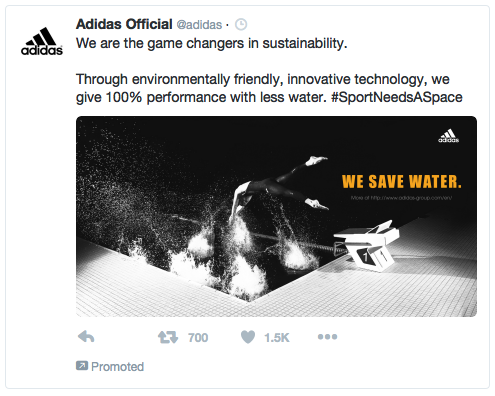This screenshot has width=495, height=396.
Task: Open the #SportNeedsASpace hashtag
Action: (397, 97)
